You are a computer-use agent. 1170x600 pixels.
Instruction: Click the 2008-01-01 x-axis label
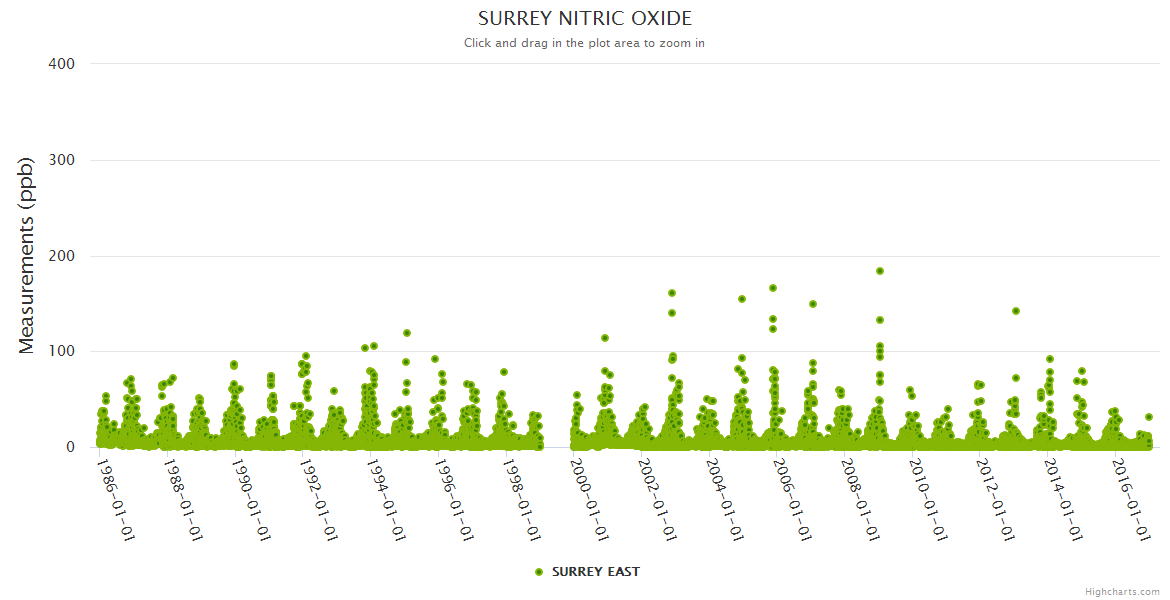click(861, 501)
